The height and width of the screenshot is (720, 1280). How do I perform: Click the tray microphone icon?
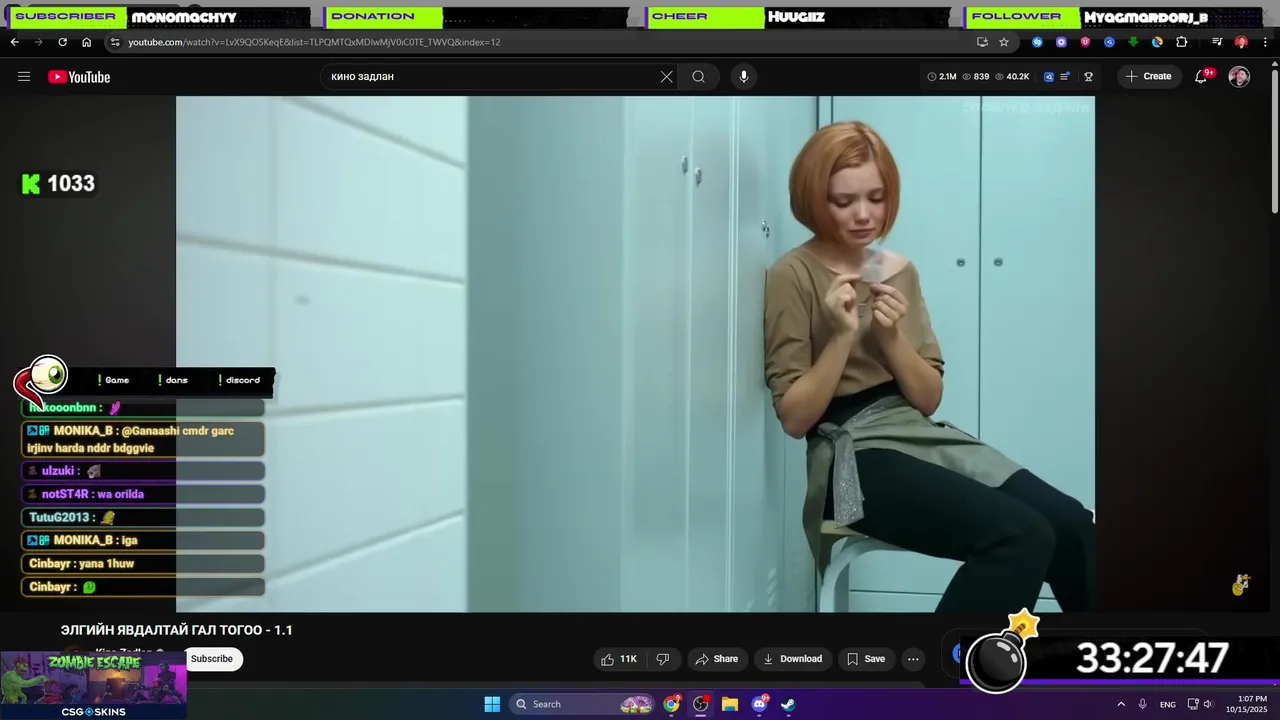tap(1143, 704)
